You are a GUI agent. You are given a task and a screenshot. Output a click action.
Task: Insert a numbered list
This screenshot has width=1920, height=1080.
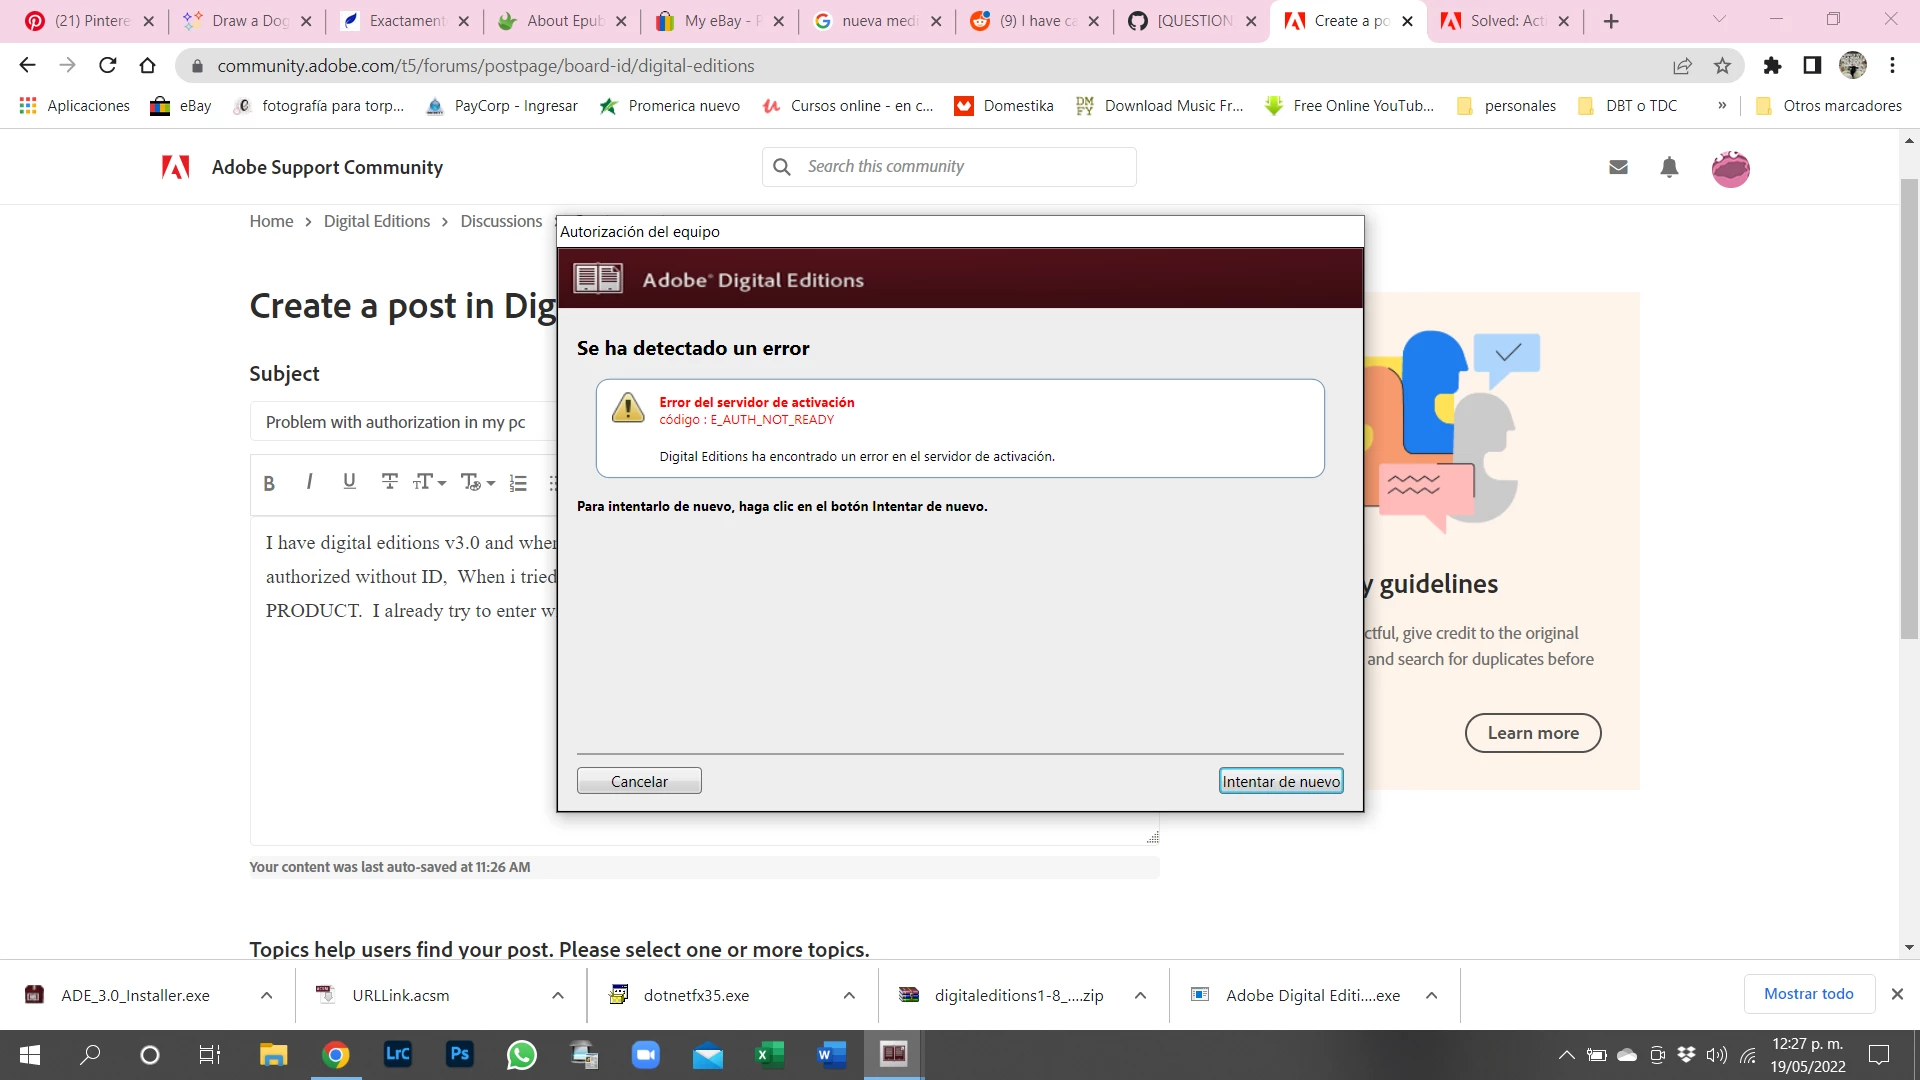click(518, 483)
